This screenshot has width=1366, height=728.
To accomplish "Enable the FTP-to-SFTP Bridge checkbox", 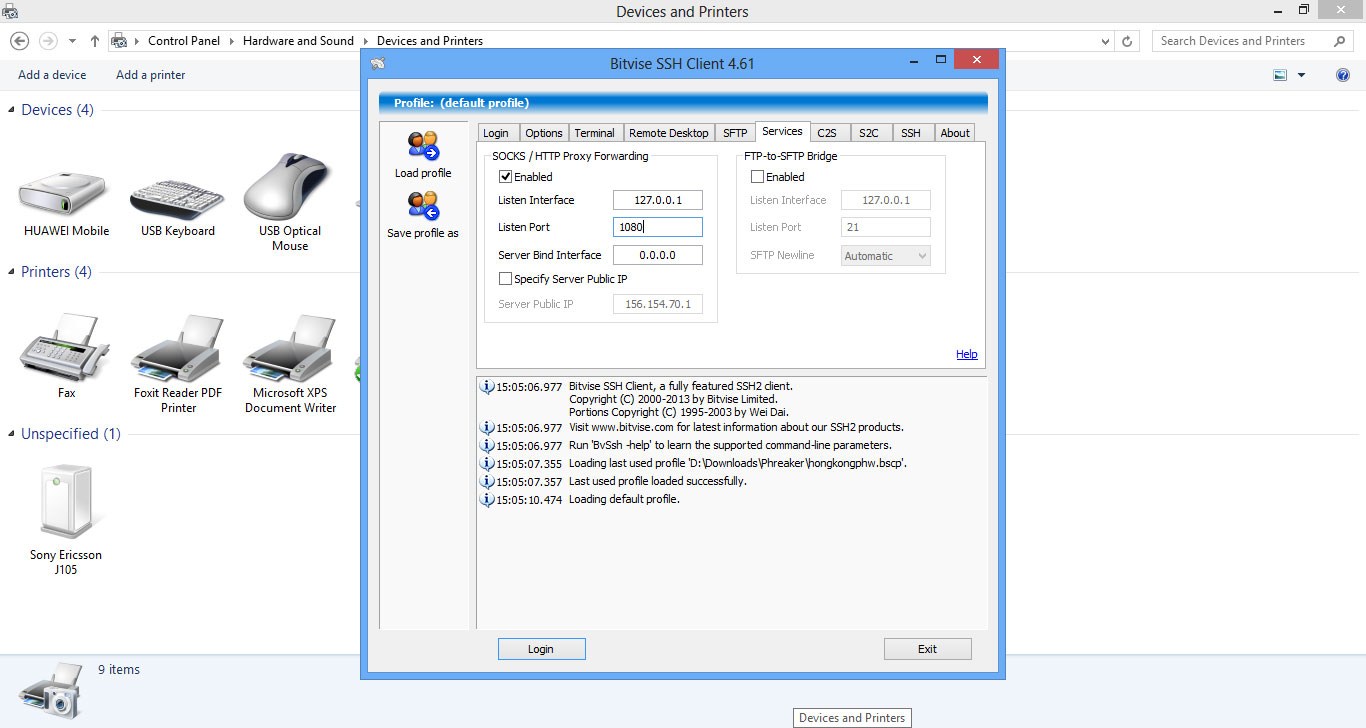I will tap(758, 177).
